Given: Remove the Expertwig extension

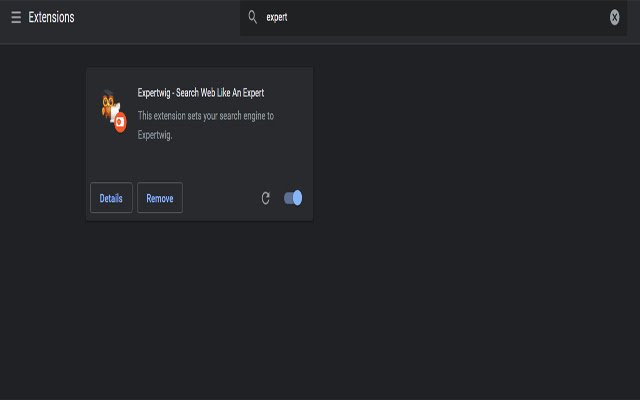Looking at the screenshot, I should 160,198.
